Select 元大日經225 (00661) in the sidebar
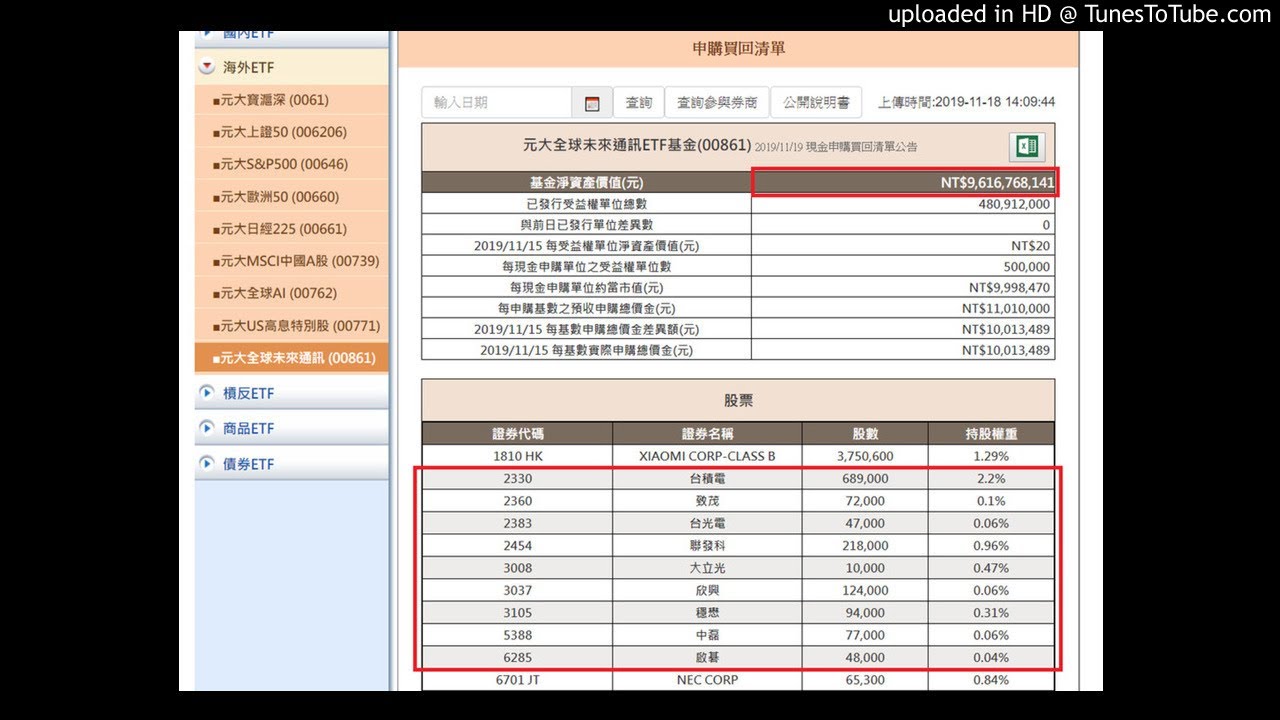This screenshot has height=720, width=1280. [290, 229]
